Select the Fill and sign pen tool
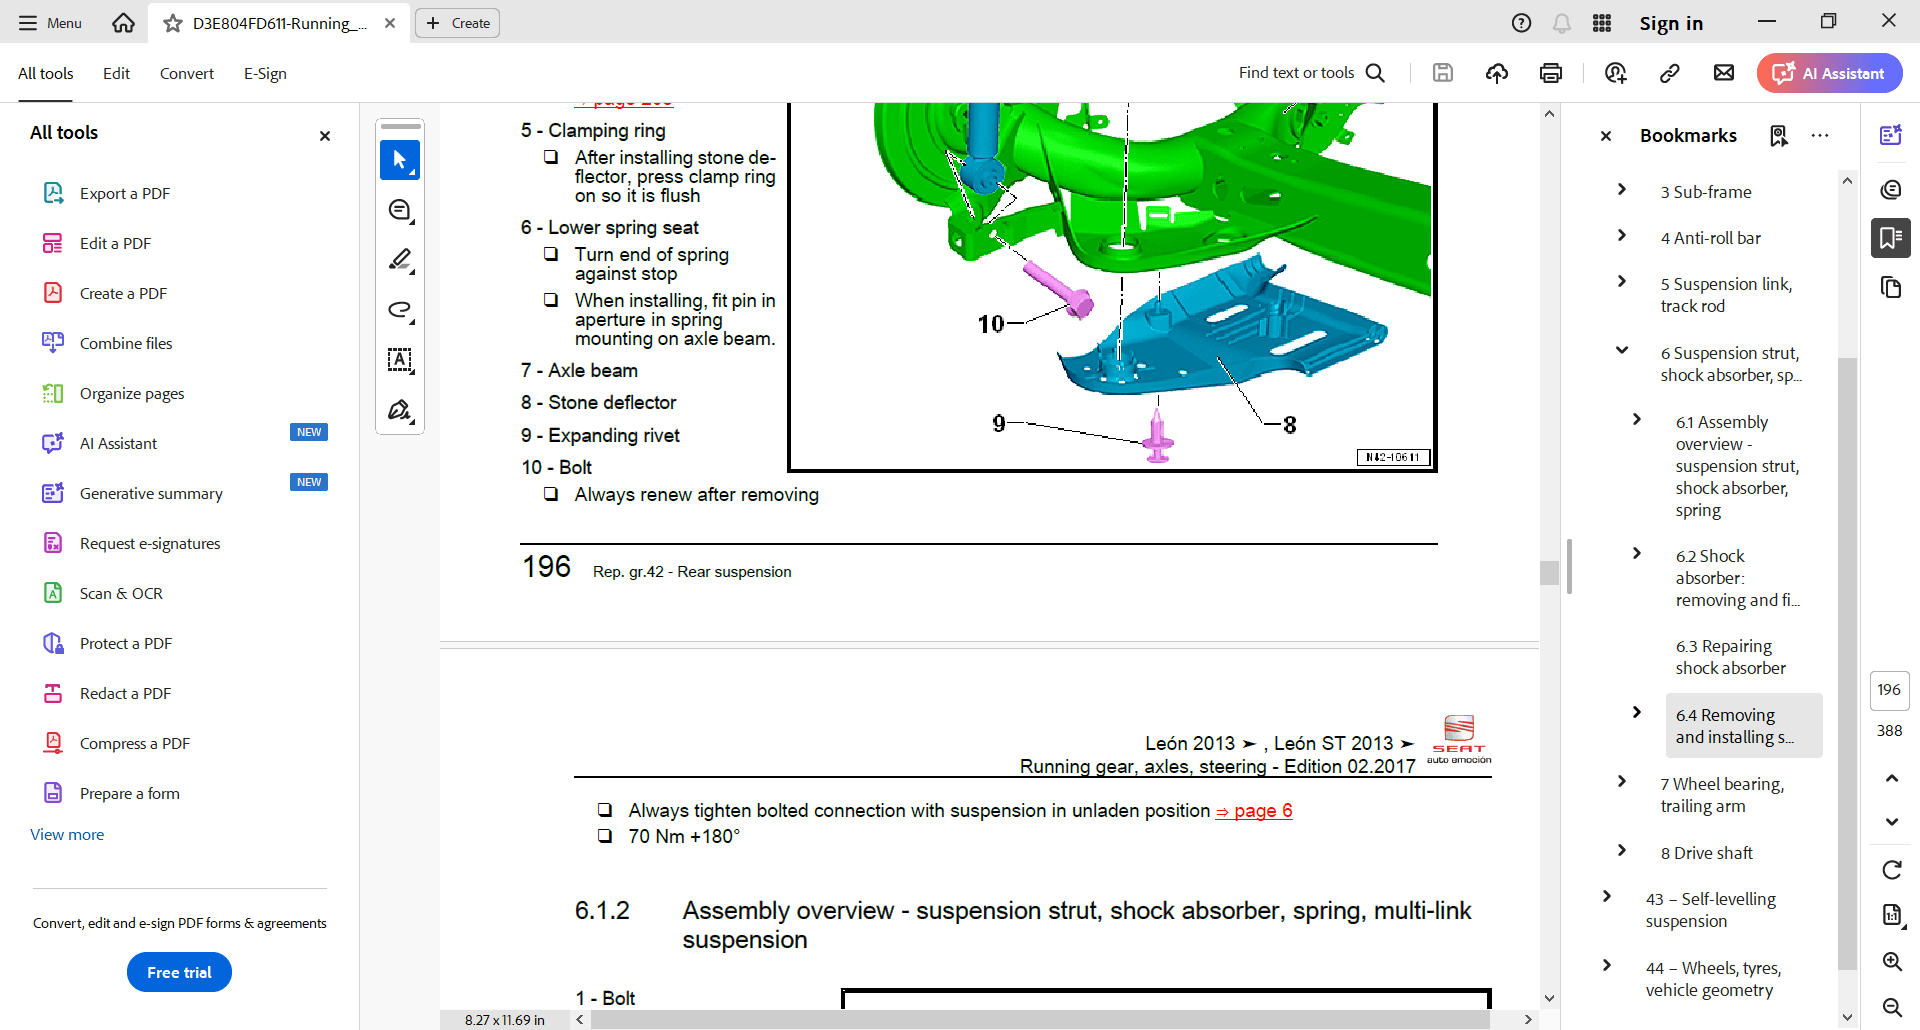 pos(400,410)
